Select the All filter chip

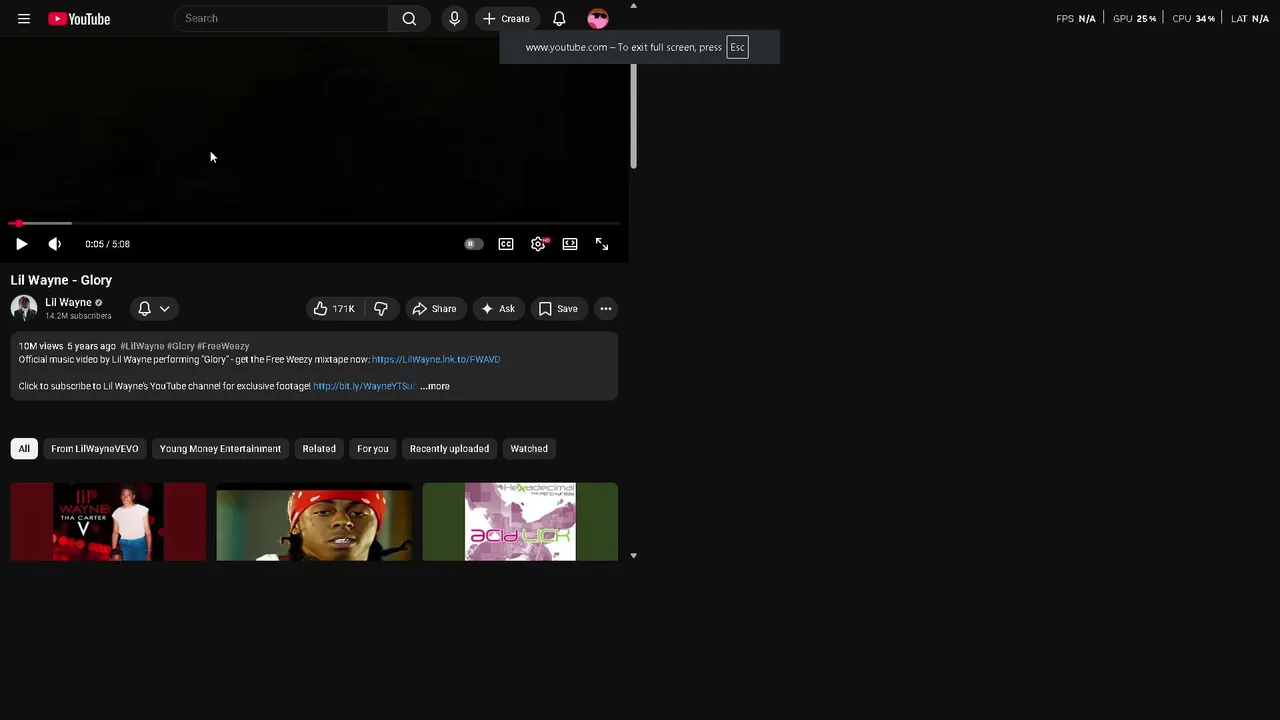[24, 449]
